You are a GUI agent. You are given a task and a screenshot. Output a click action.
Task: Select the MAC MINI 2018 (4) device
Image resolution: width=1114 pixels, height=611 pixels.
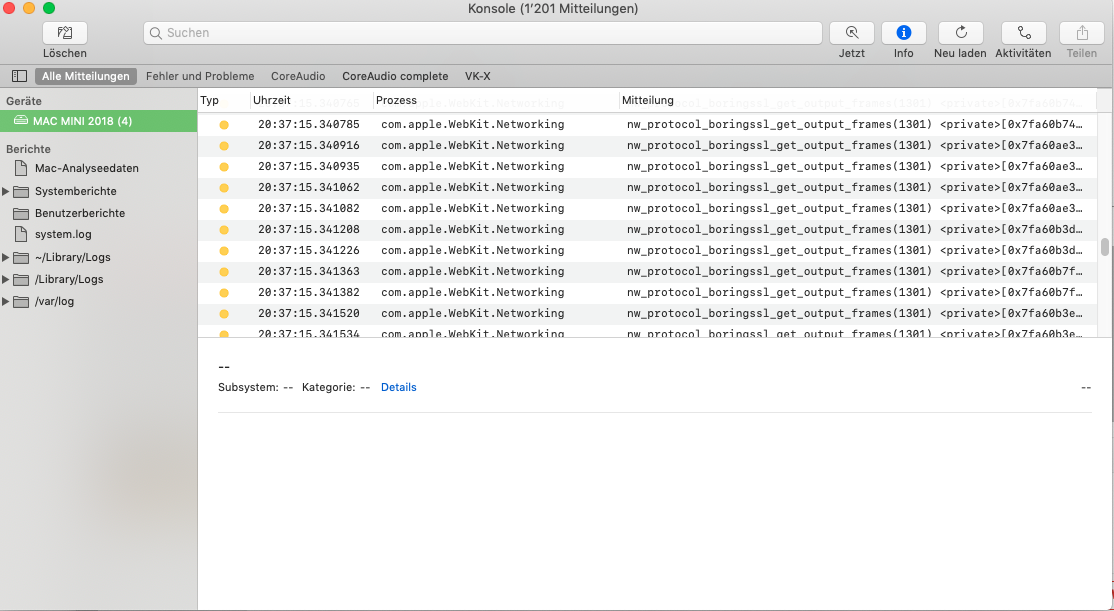point(99,121)
